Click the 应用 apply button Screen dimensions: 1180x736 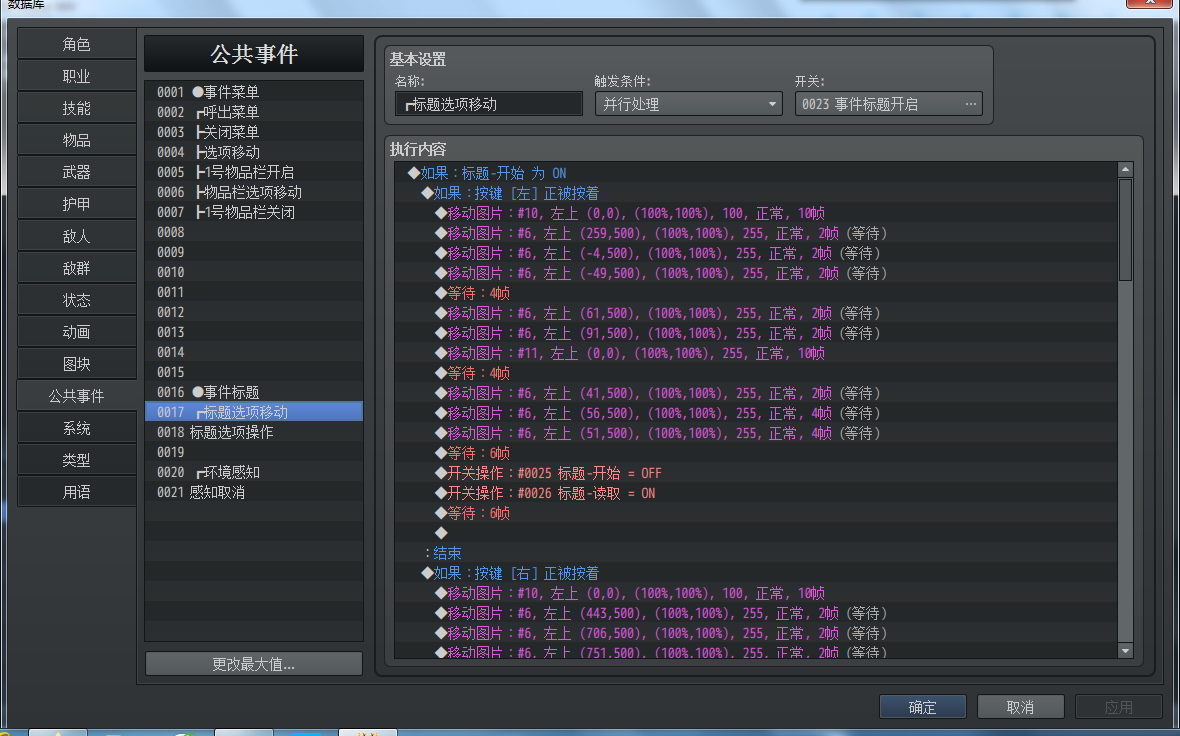pos(1118,707)
